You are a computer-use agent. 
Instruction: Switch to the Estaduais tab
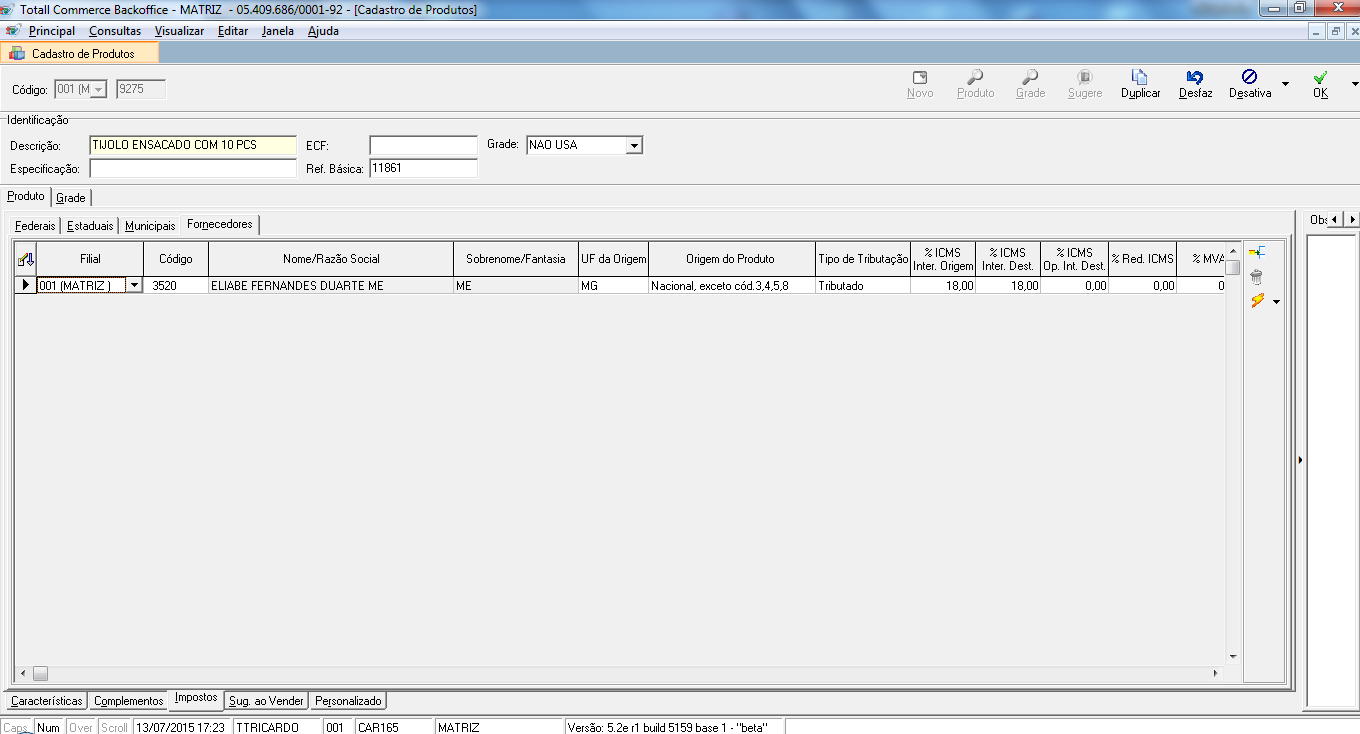90,226
